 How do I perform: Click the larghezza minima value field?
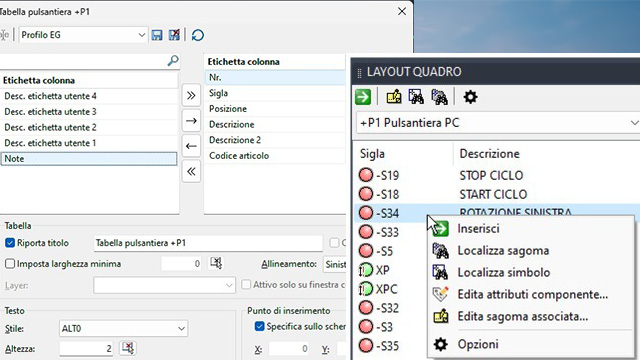[x=182, y=264]
